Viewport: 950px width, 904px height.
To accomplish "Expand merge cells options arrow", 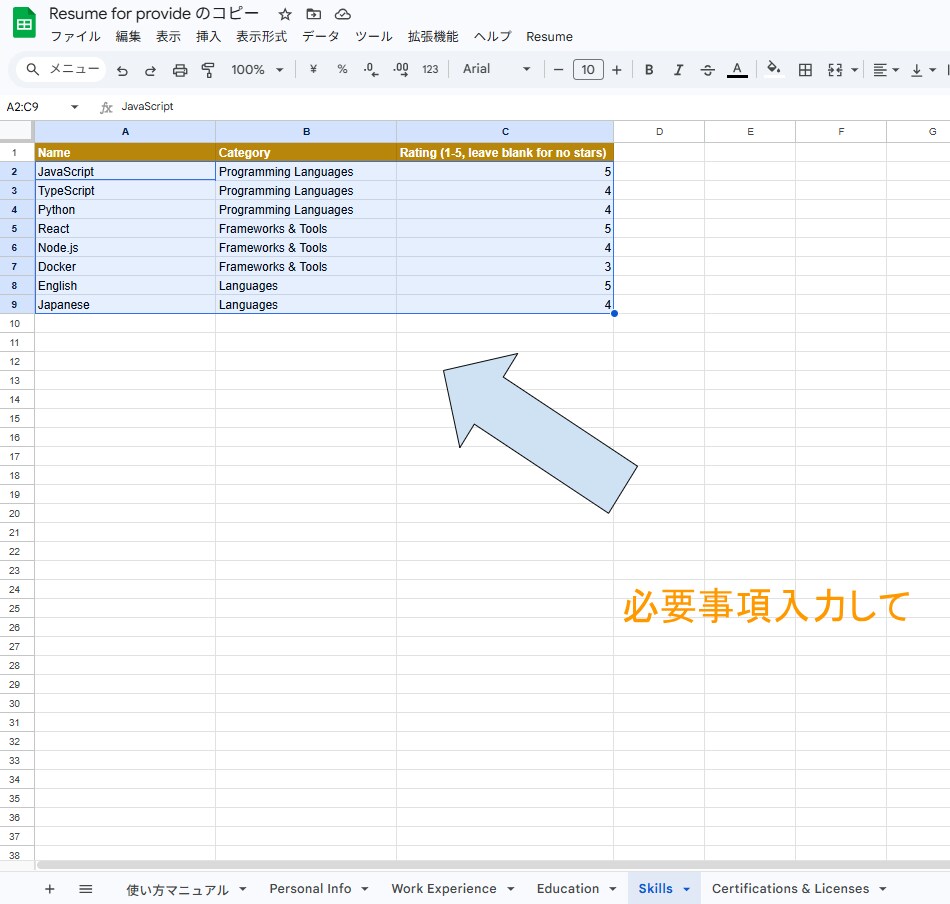I will (854, 70).
